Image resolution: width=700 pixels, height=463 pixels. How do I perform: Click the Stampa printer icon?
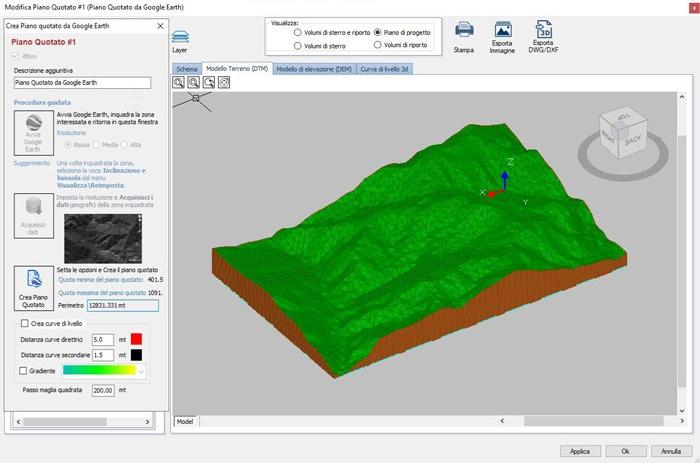point(464,32)
